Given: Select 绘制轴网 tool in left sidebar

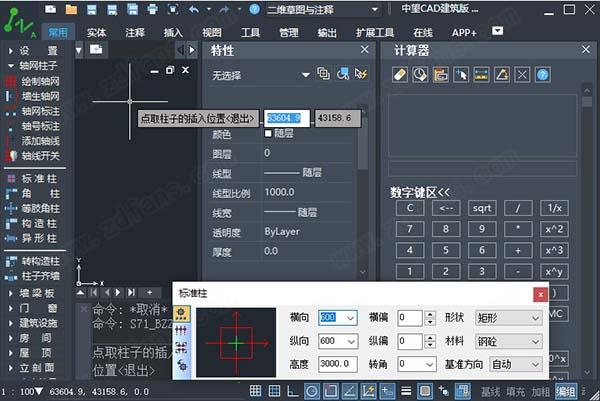Looking at the screenshot, I should pos(33,81).
